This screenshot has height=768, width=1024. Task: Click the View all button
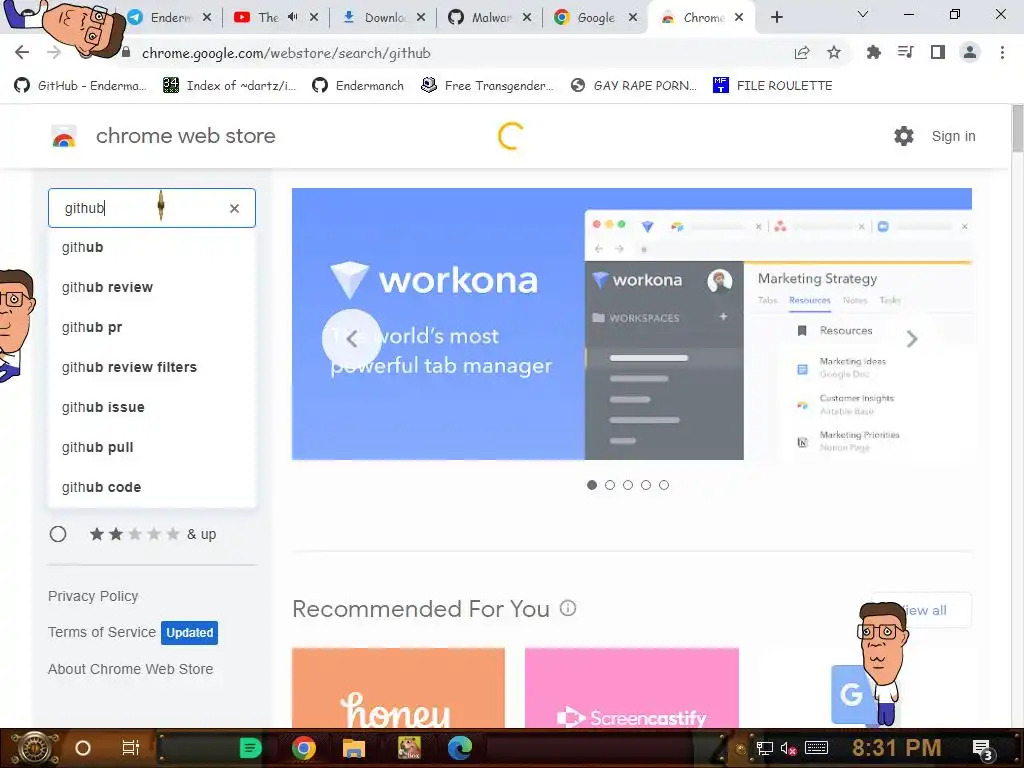921,610
